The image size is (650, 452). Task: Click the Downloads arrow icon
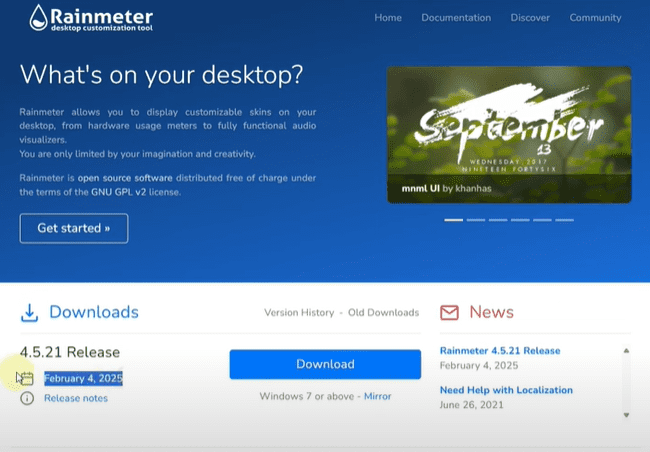pos(30,313)
